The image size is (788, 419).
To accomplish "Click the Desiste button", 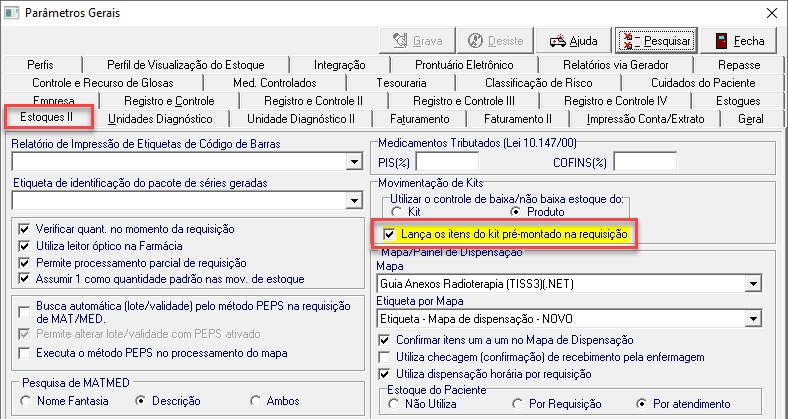I will click(x=496, y=41).
